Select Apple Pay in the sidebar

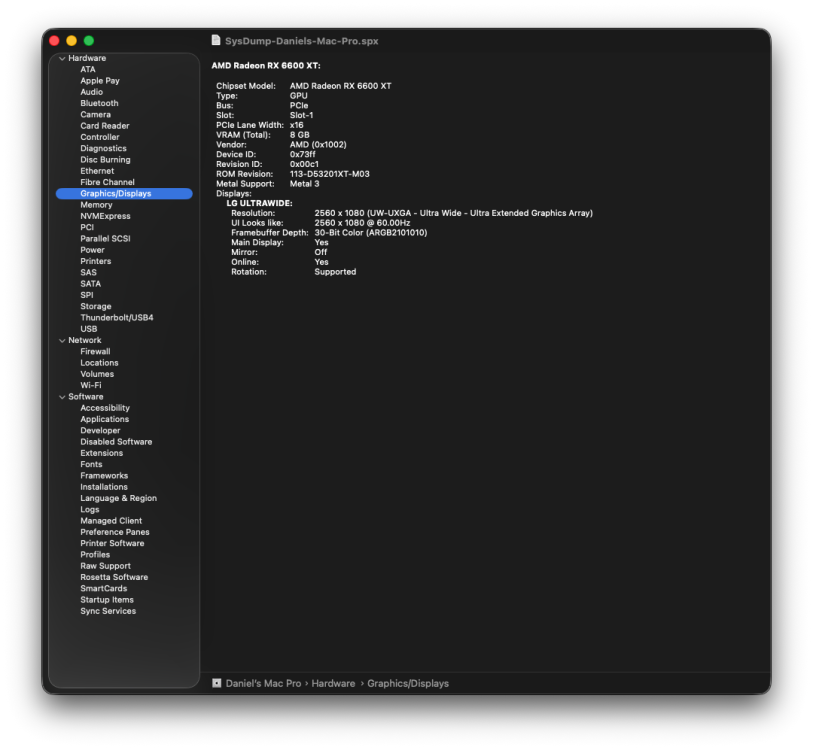[100, 81]
